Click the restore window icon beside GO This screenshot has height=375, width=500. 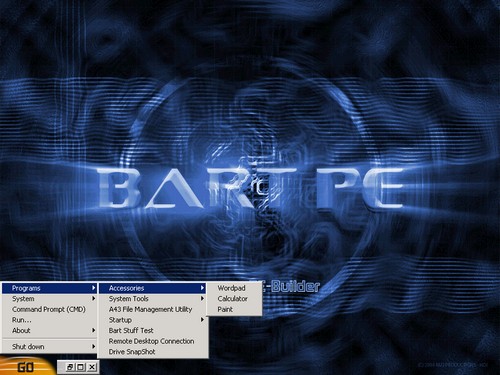(70, 367)
